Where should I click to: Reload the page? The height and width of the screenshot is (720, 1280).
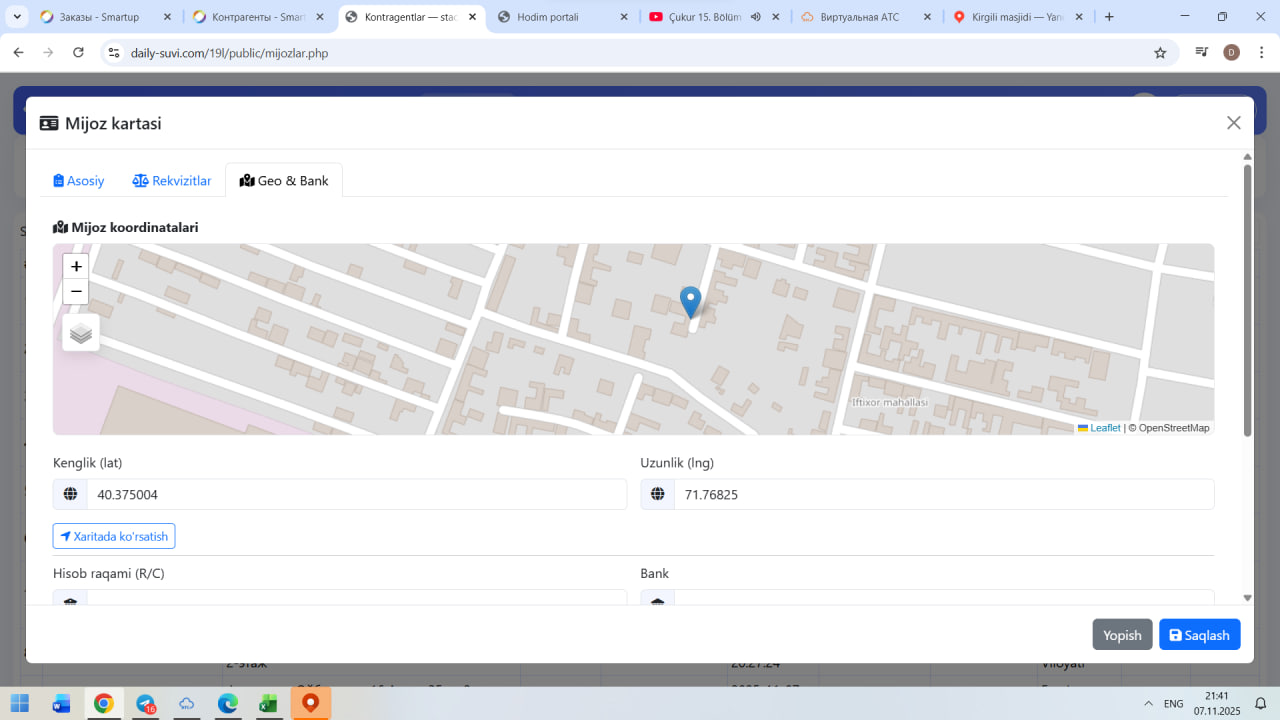(79, 53)
